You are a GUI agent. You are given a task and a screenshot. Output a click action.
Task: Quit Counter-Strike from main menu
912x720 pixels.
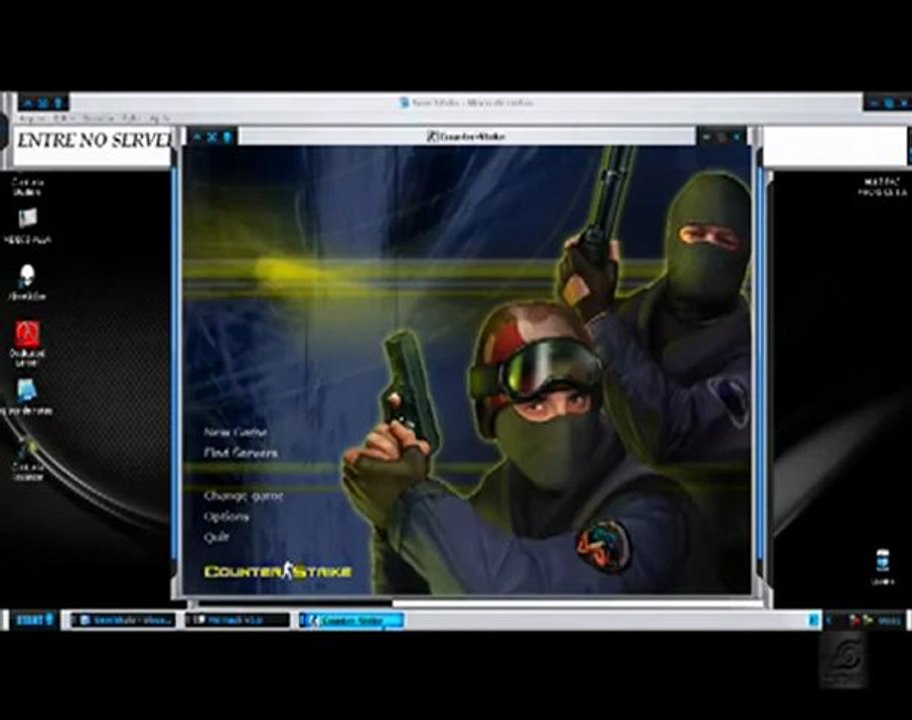(x=216, y=537)
